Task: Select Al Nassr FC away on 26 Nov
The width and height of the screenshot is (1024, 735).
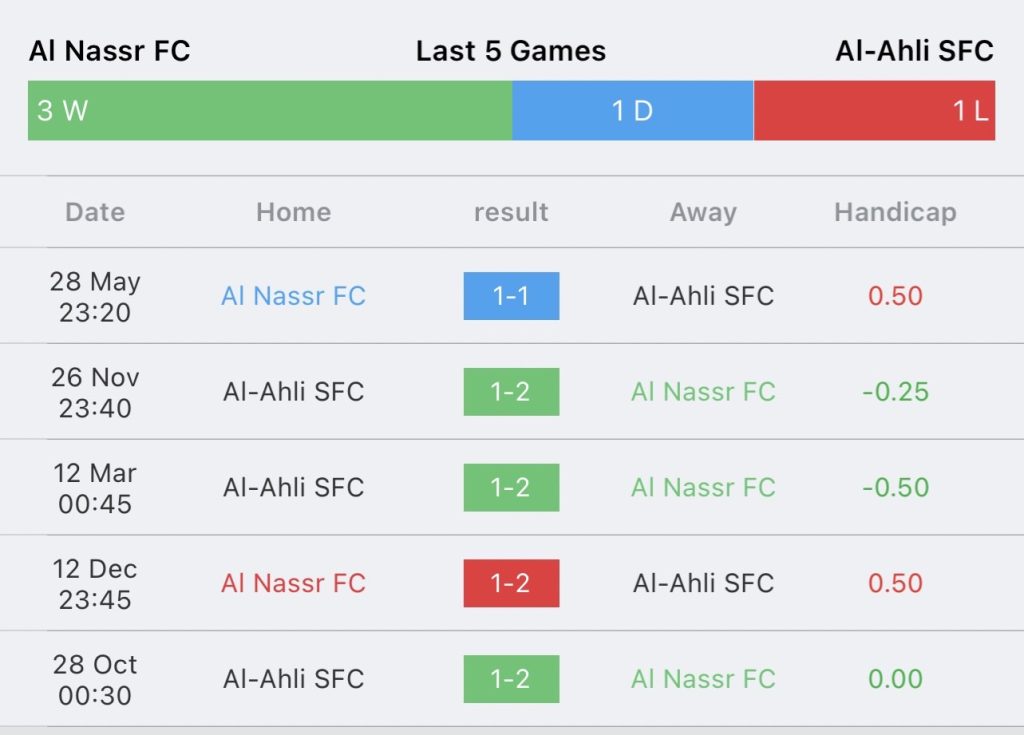Action: coord(703,392)
